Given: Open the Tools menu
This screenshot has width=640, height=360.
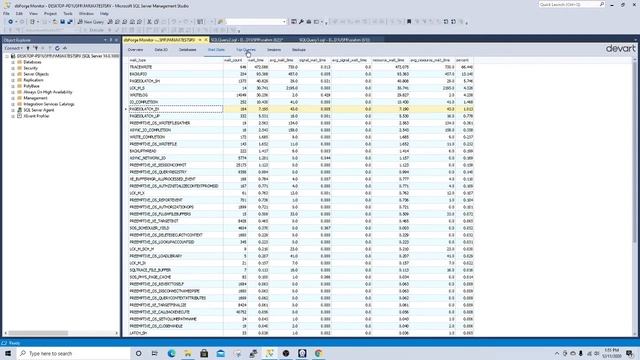Looking at the screenshot, I should (x=68, y=13).
